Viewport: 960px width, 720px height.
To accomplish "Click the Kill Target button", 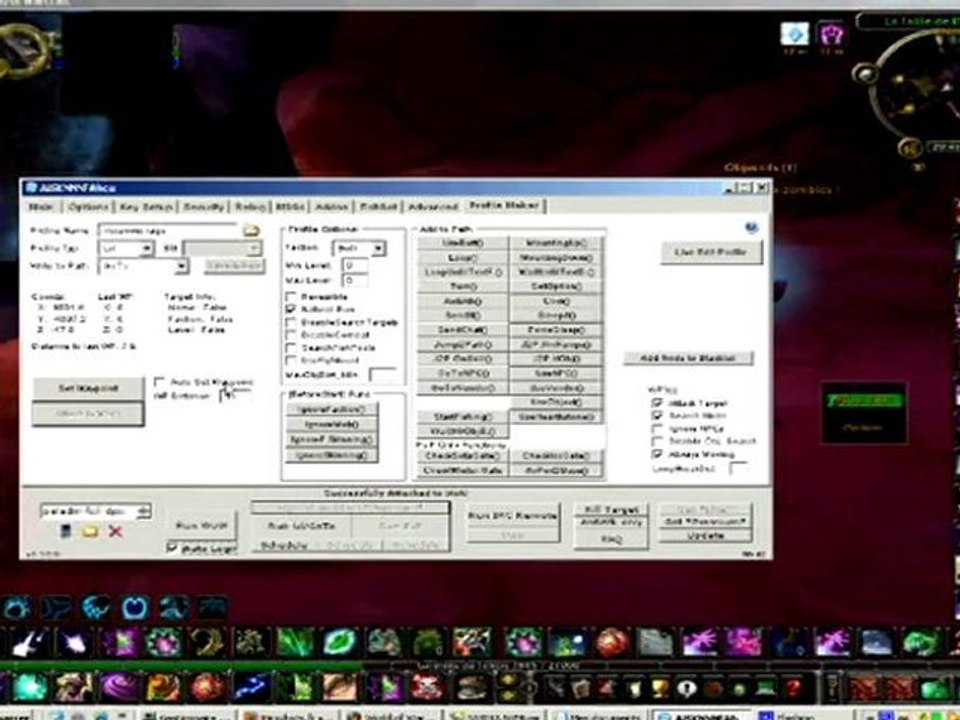I will [x=611, y=509].
